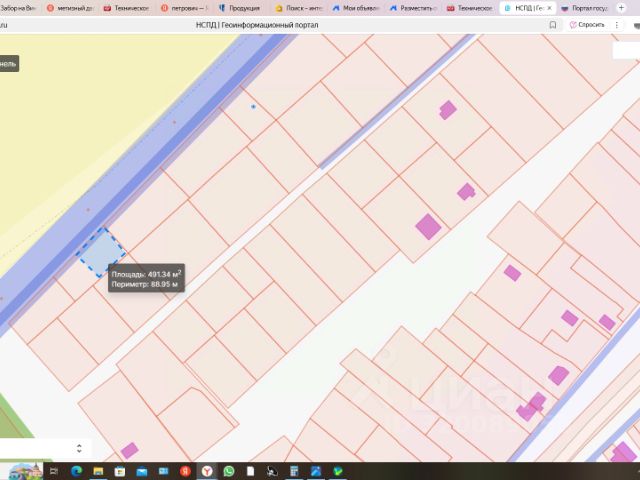
Task: Open a new browser tab
Action: (x=621, y=8)
